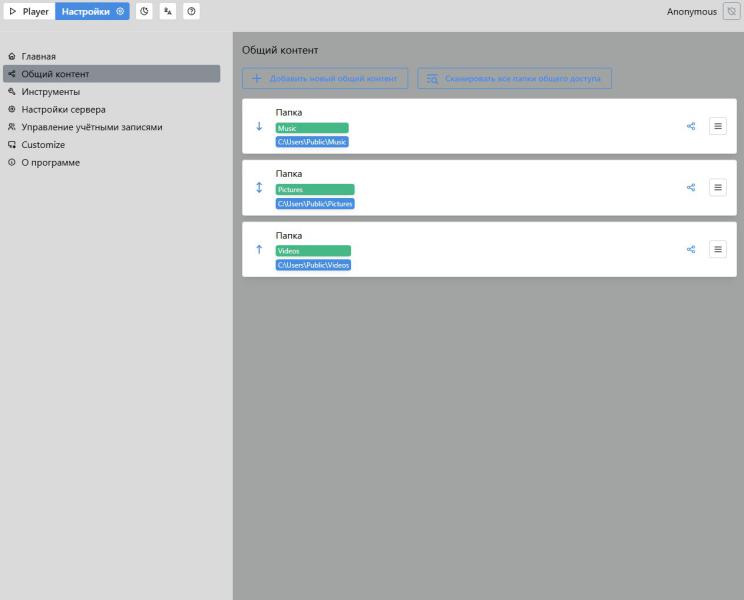The height and width of the screenshot is (600, 744).
Task: Click Сканировать все папки общего доступа
Action: [514, 78]
